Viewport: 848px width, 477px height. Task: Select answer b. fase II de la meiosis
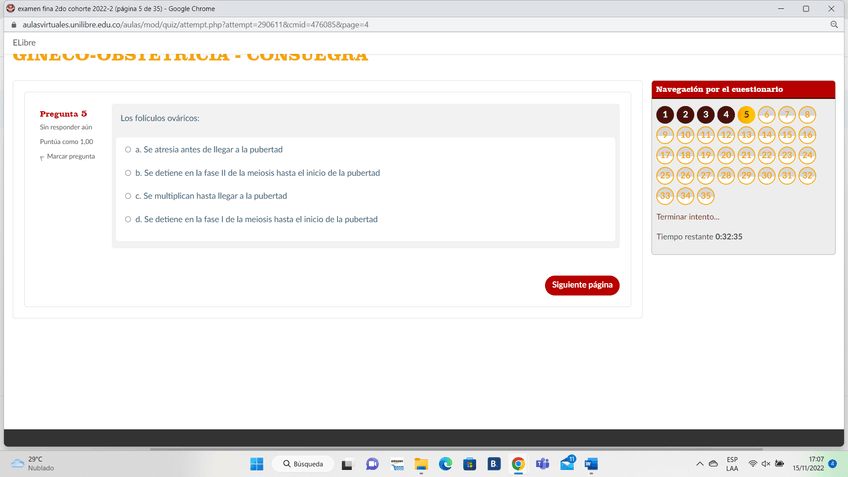tap(128, 173)
